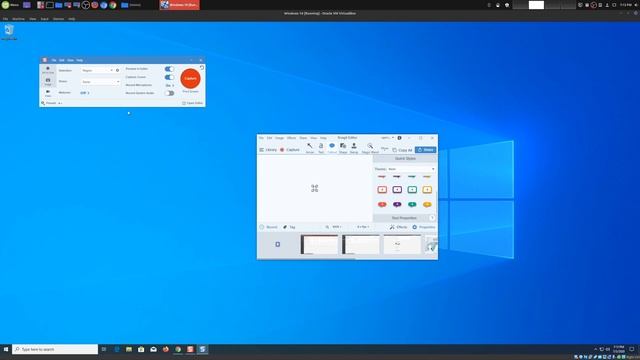The image size is (640, 360).
Task: Pick the purple speech bubble quick style
Action: pyautogui.click(x=397, y=204)
